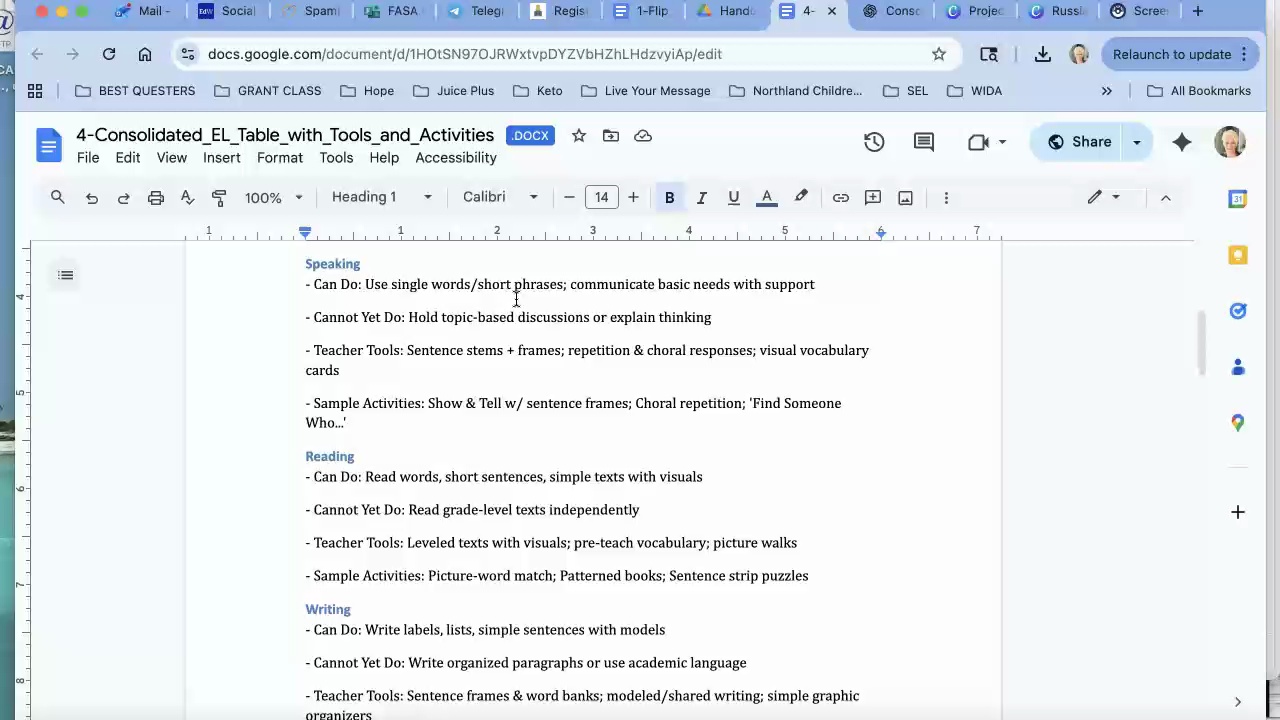Open version history clock icon
The width and height of the screenshot is (1280, 720).
874,142
